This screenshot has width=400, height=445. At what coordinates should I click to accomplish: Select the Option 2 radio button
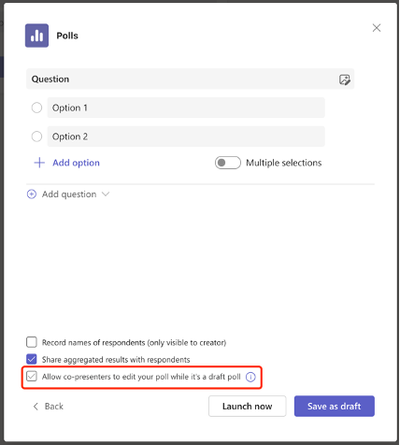37,136
